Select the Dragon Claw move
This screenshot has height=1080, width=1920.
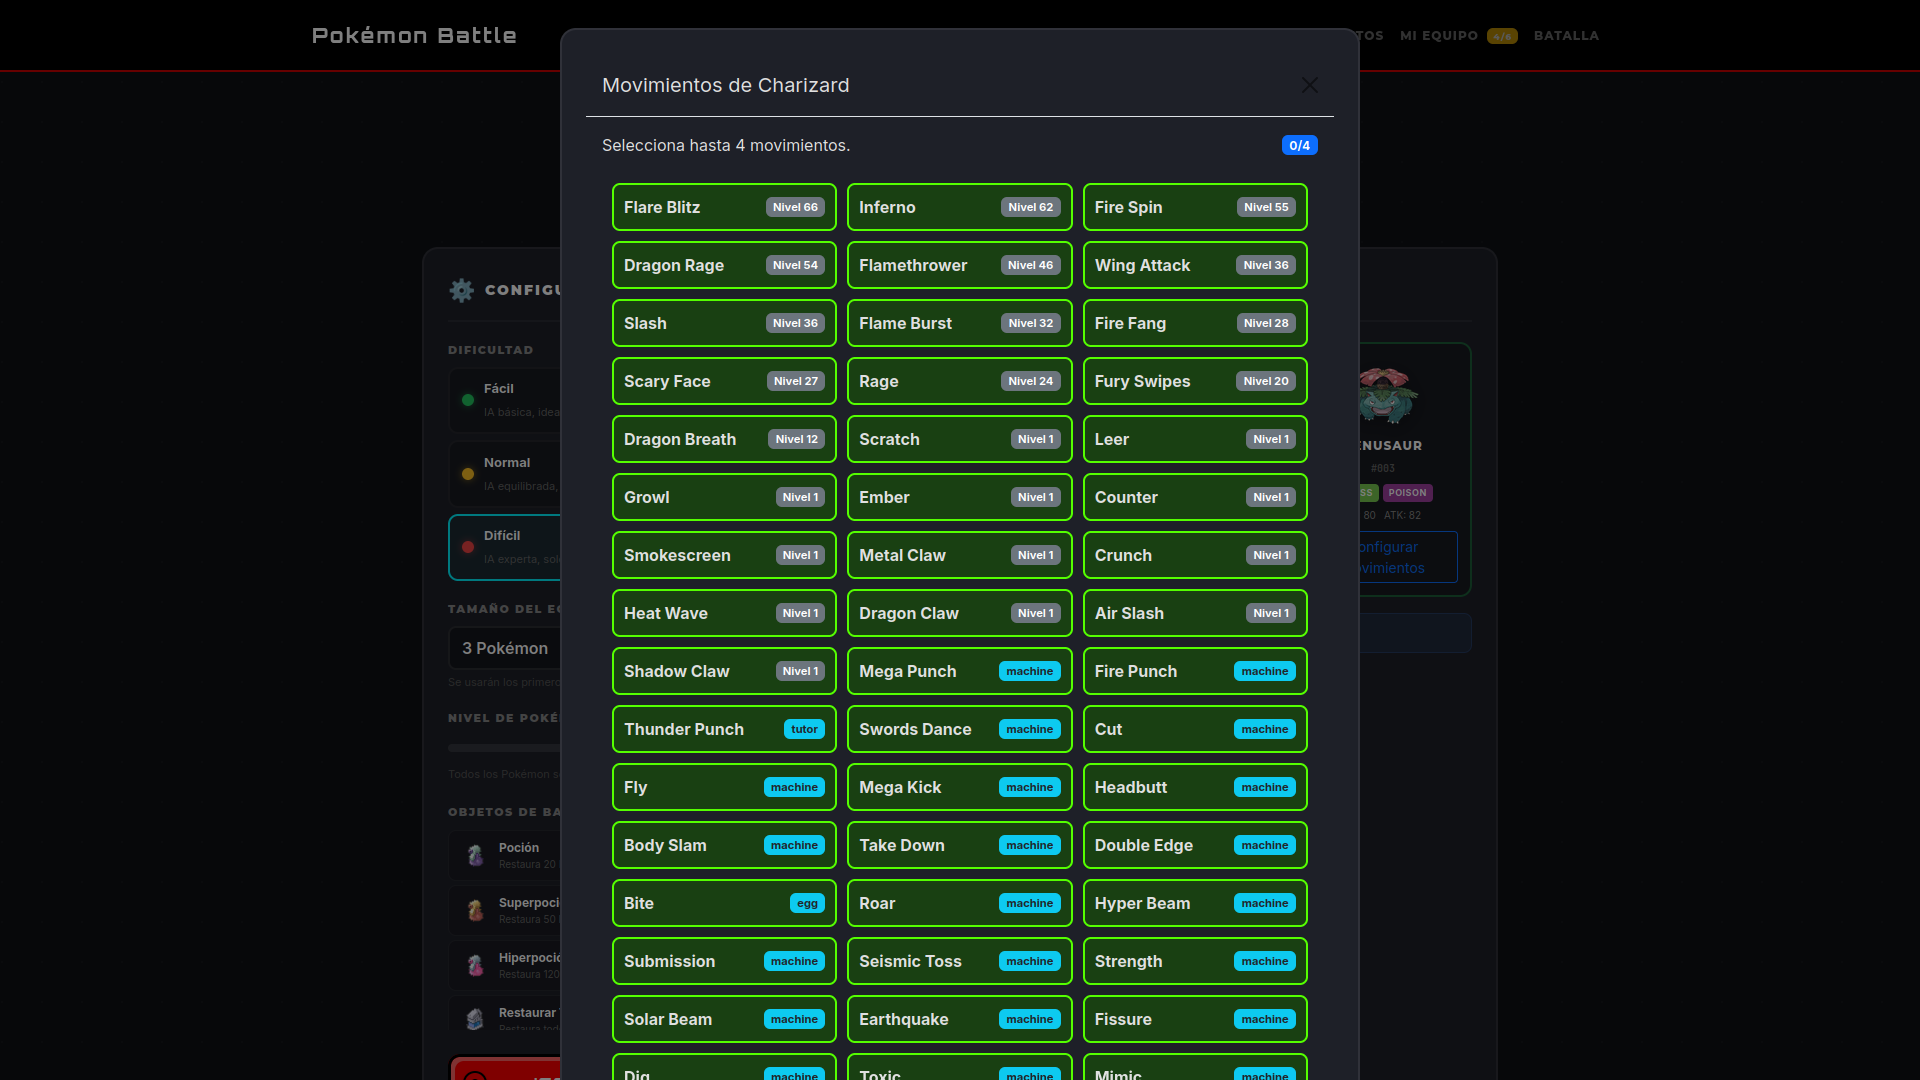click(959, 613)
